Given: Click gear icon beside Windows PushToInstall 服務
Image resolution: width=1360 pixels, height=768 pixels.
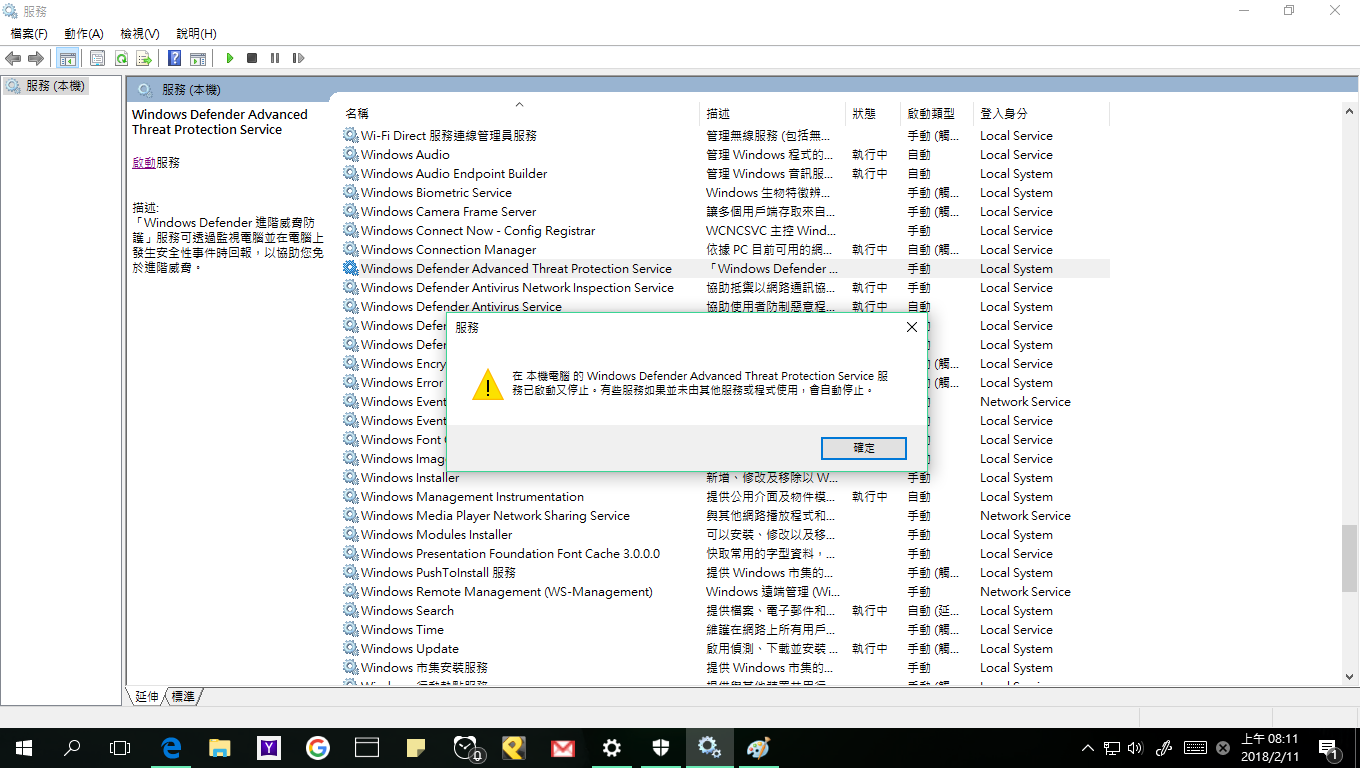Looking at the screenshot, I should [350, 572].
